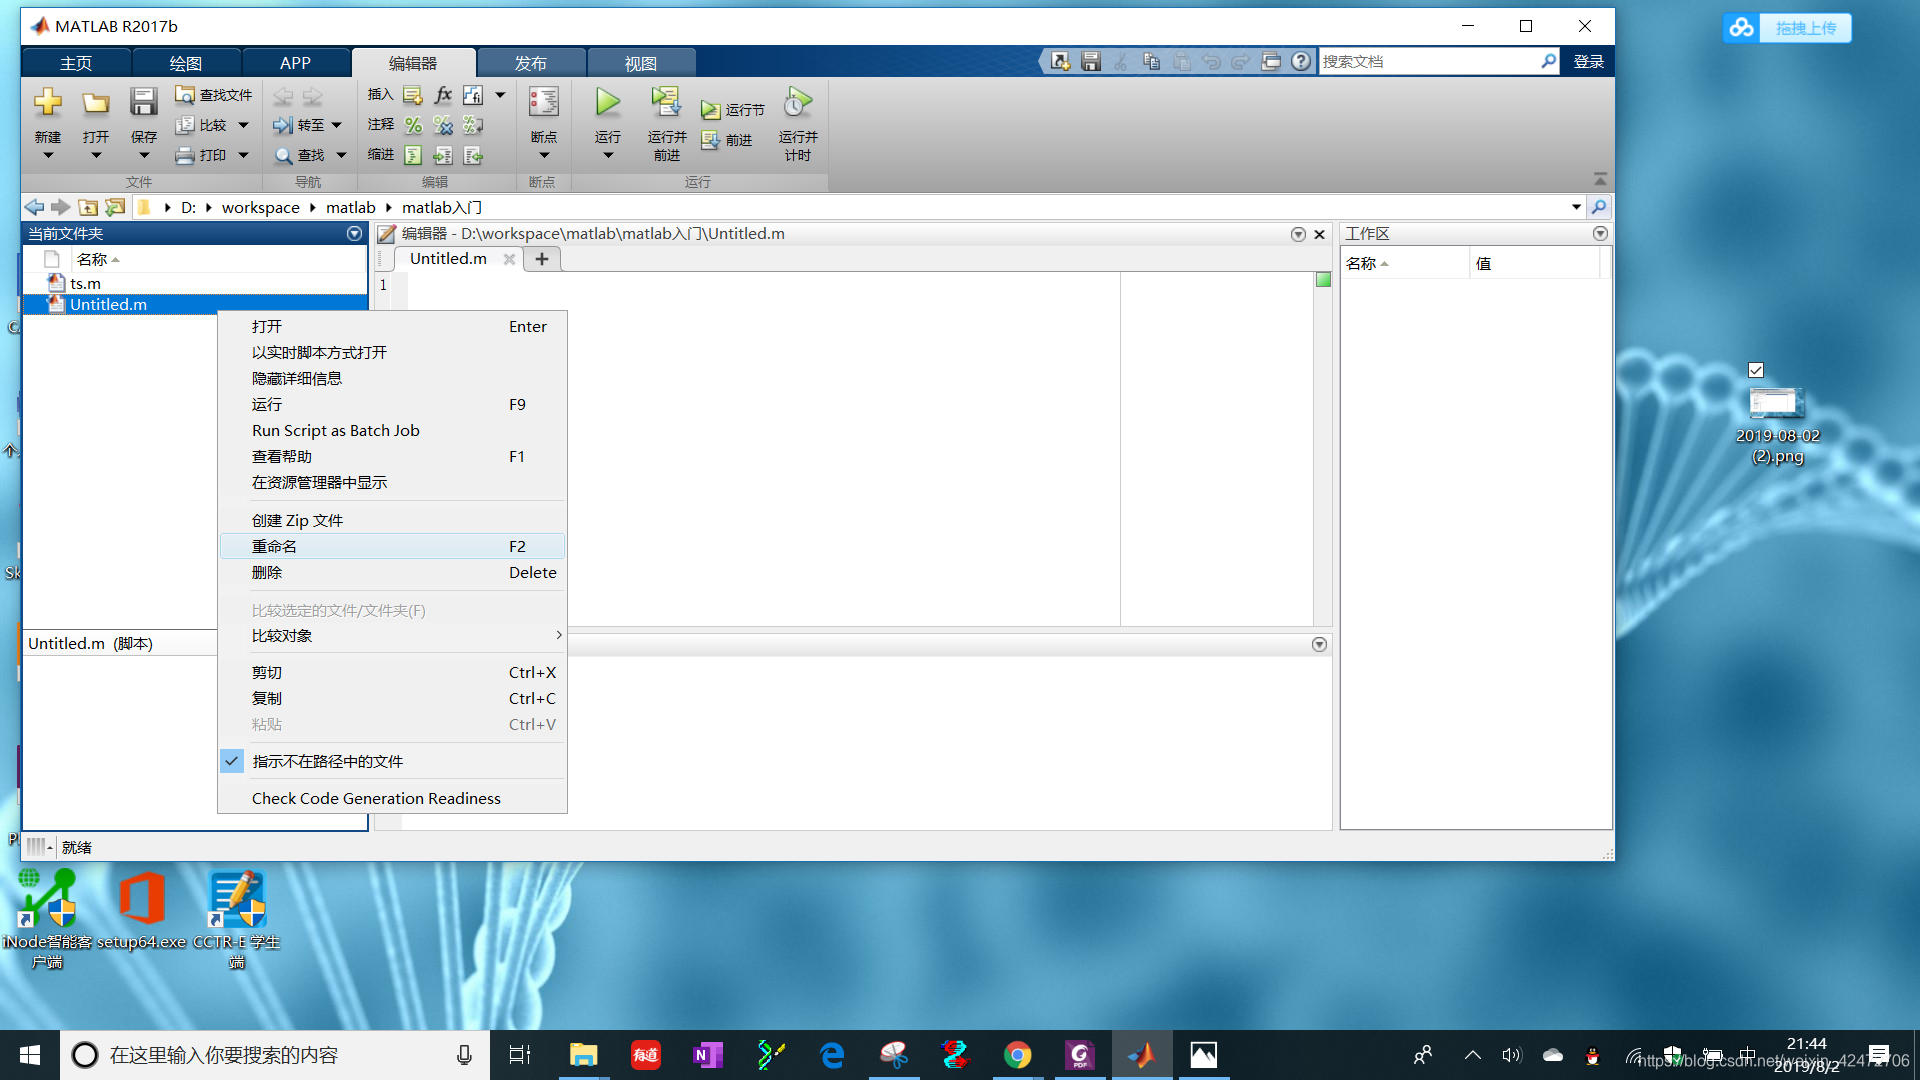This screenshot has height=1080, width=1920.
Task: Expand the 转至 dropdown arrow
Action: point(337,125)
